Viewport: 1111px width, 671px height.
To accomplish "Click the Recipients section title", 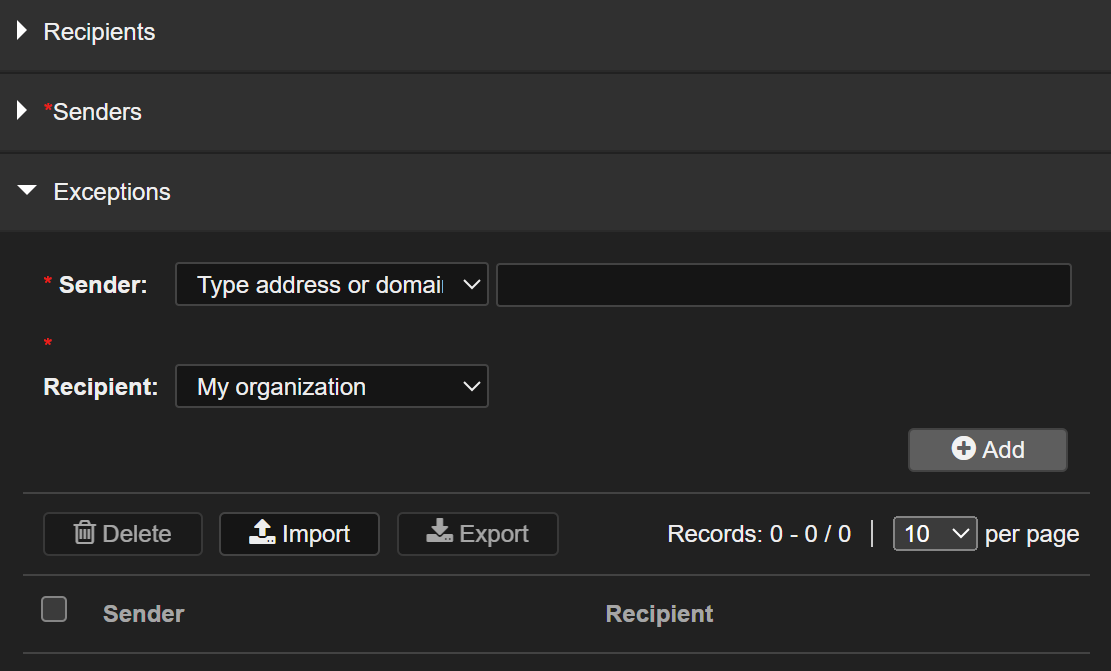I will 99,32.
